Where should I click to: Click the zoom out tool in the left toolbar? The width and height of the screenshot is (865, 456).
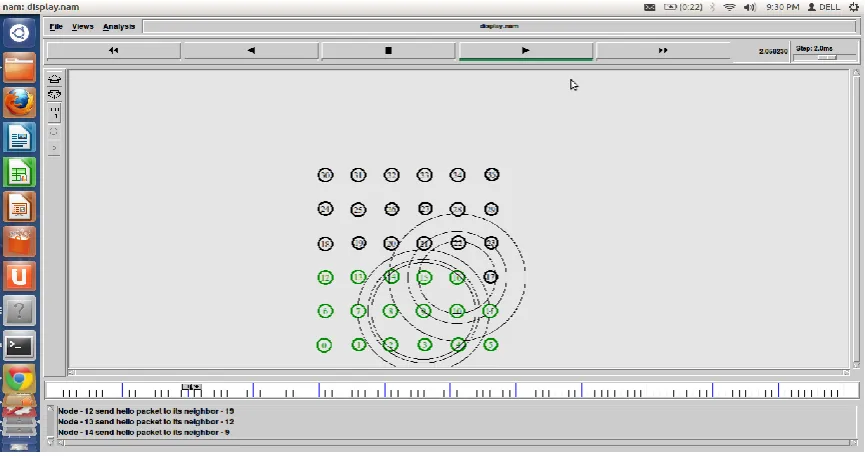(x=54, y=94)
